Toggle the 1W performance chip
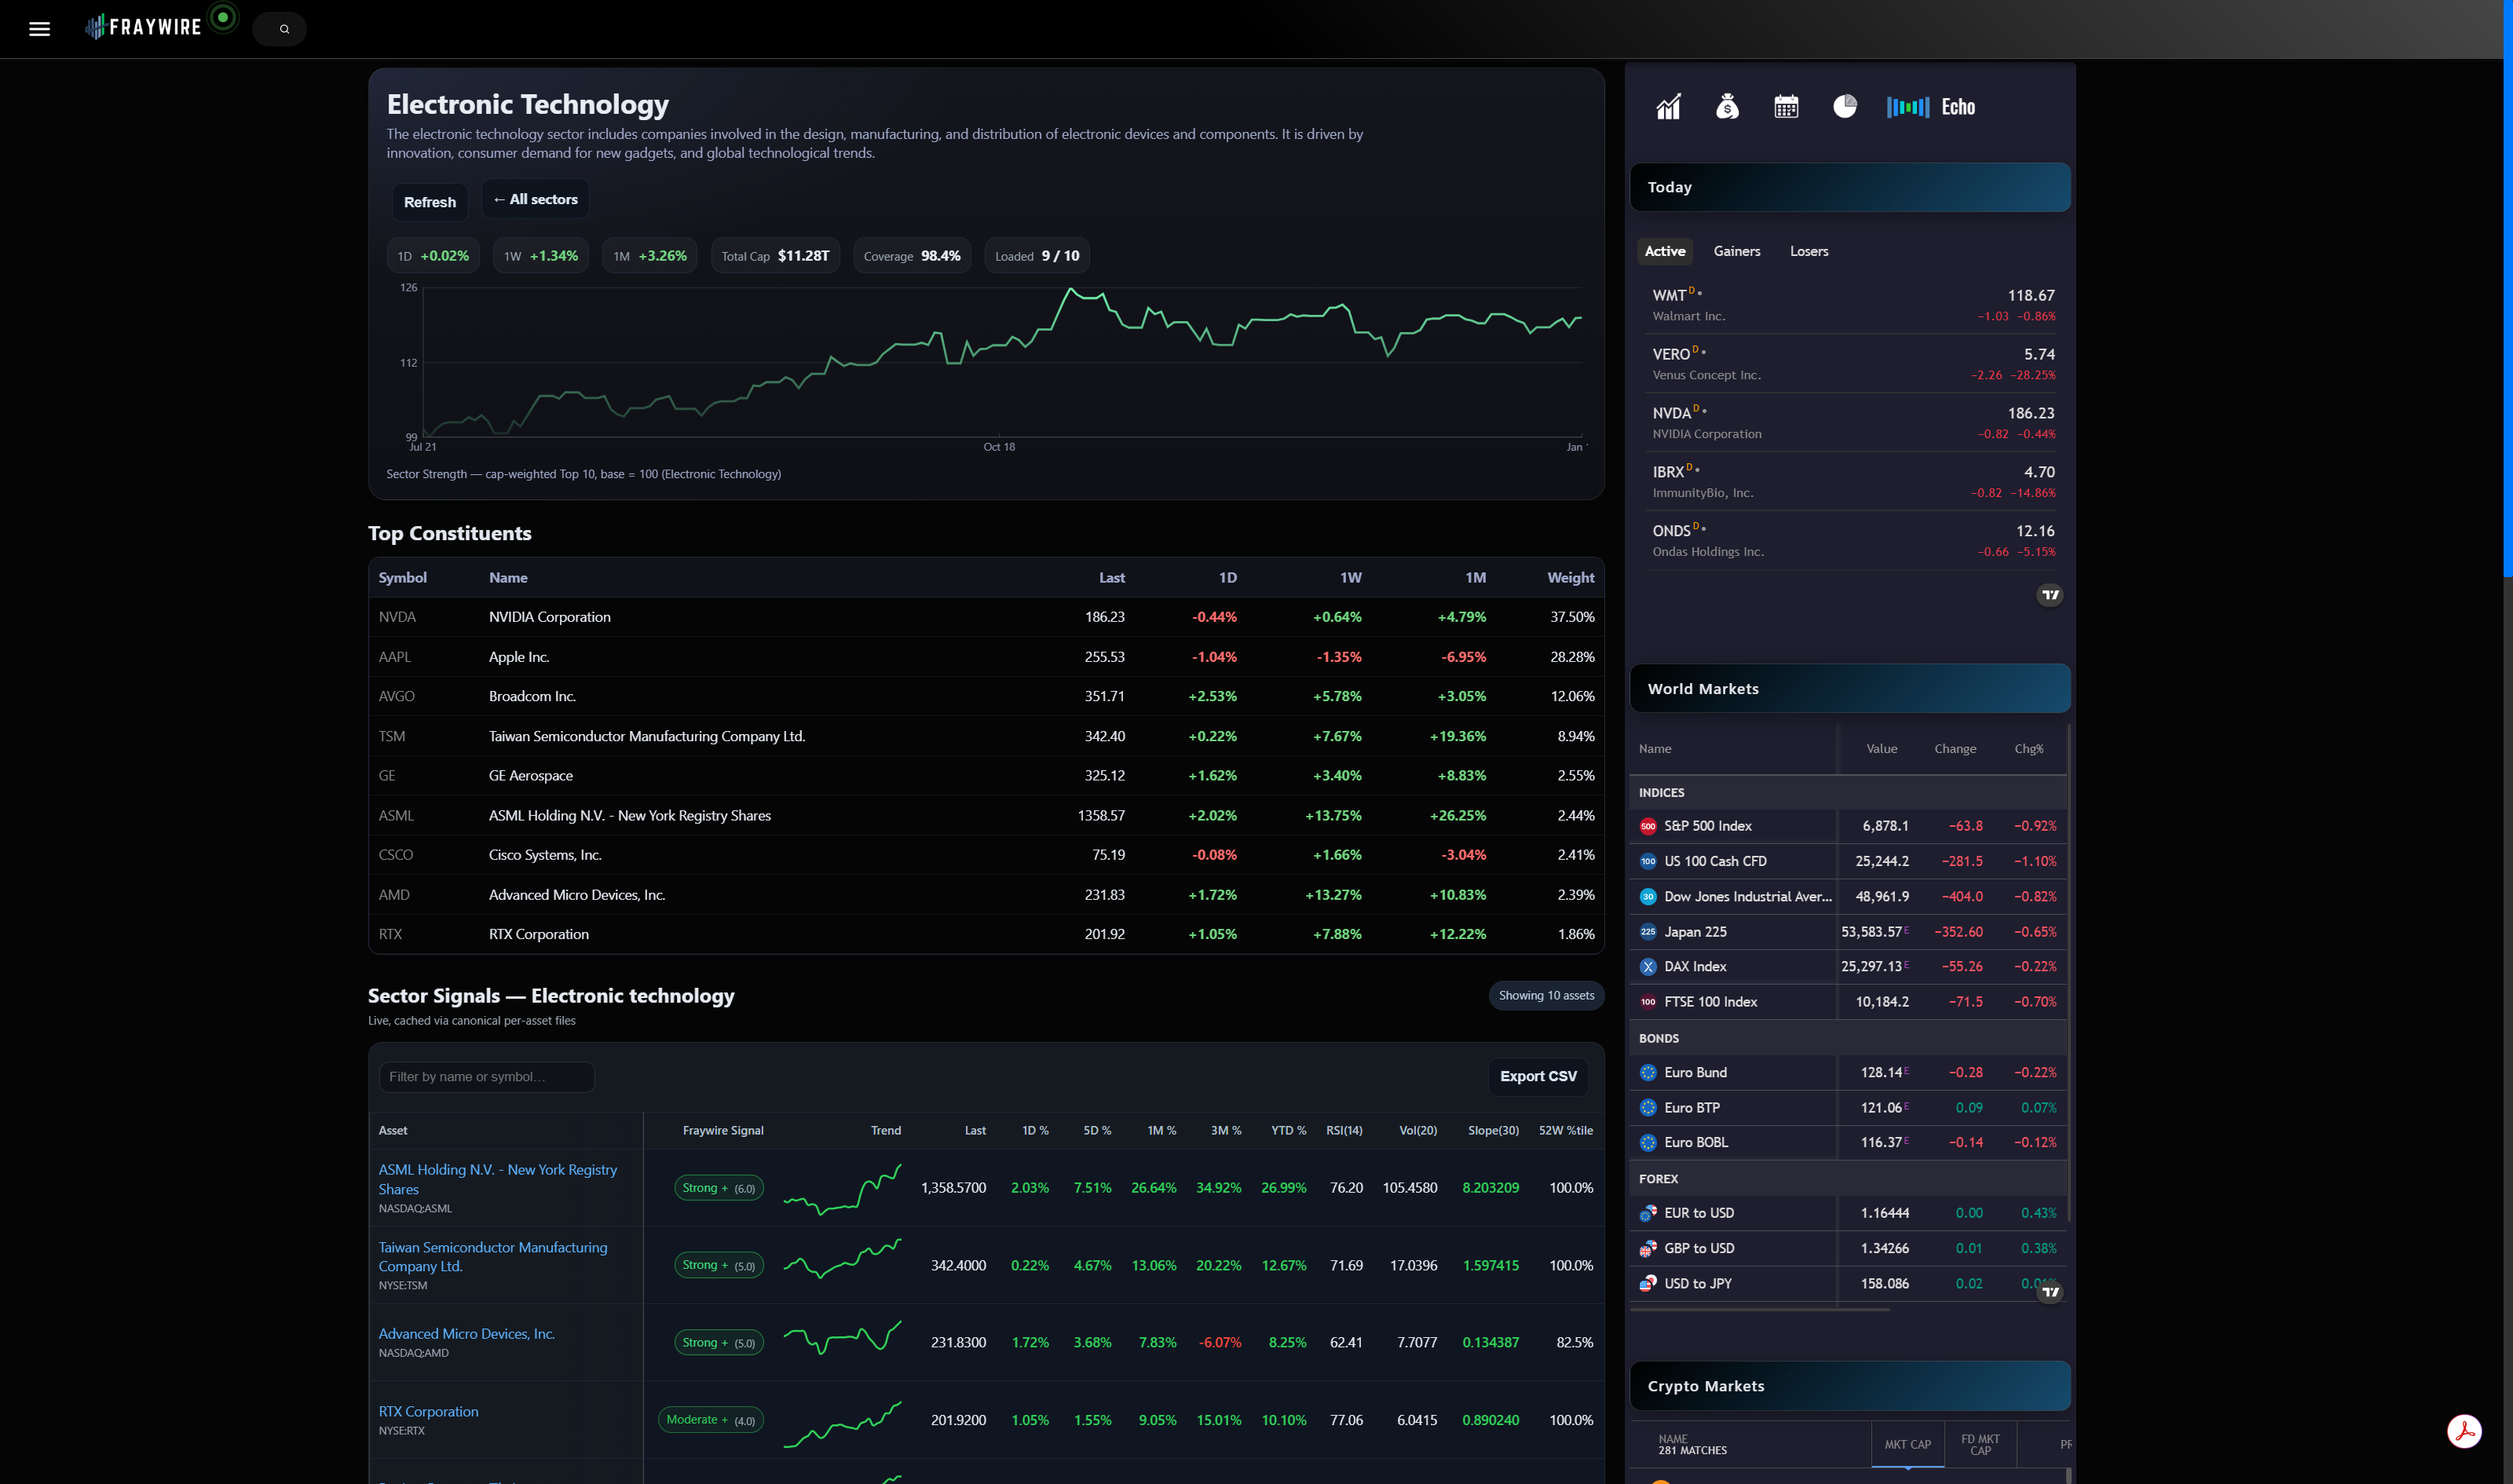This screenshot has height=1484, width=2513. click(540, 255)
